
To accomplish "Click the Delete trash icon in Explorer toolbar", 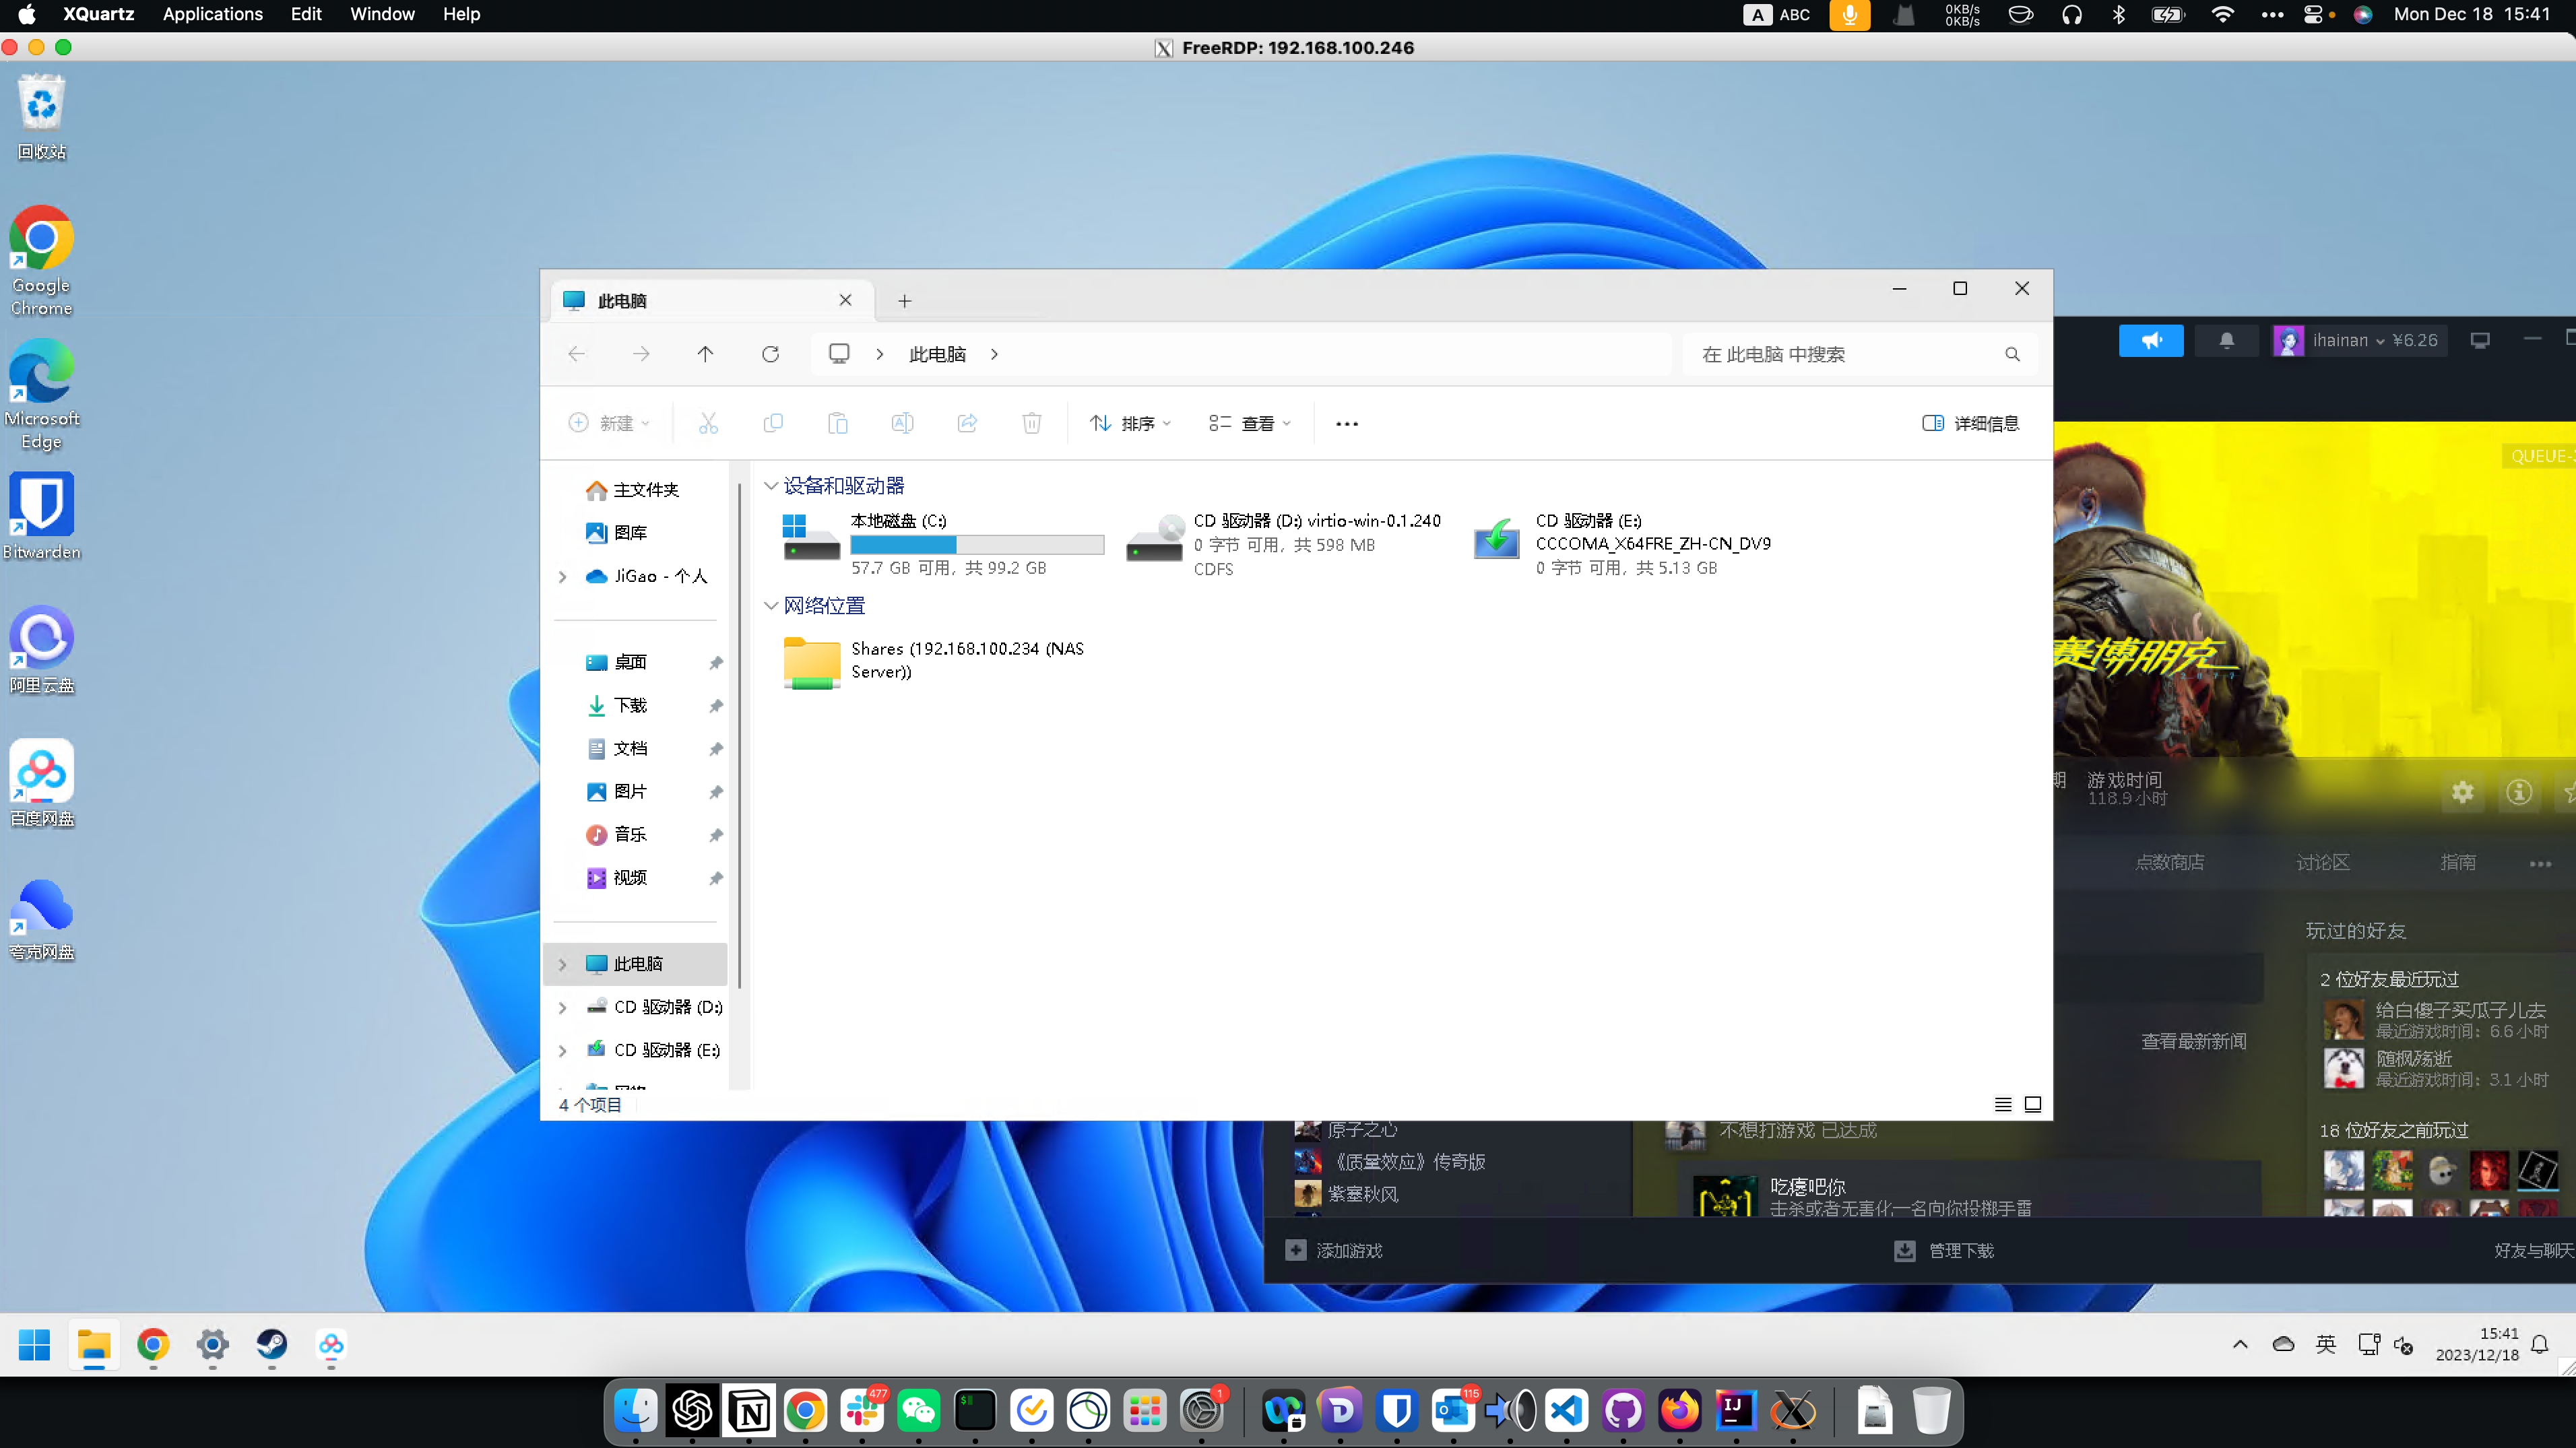I will pos(1032,423).
